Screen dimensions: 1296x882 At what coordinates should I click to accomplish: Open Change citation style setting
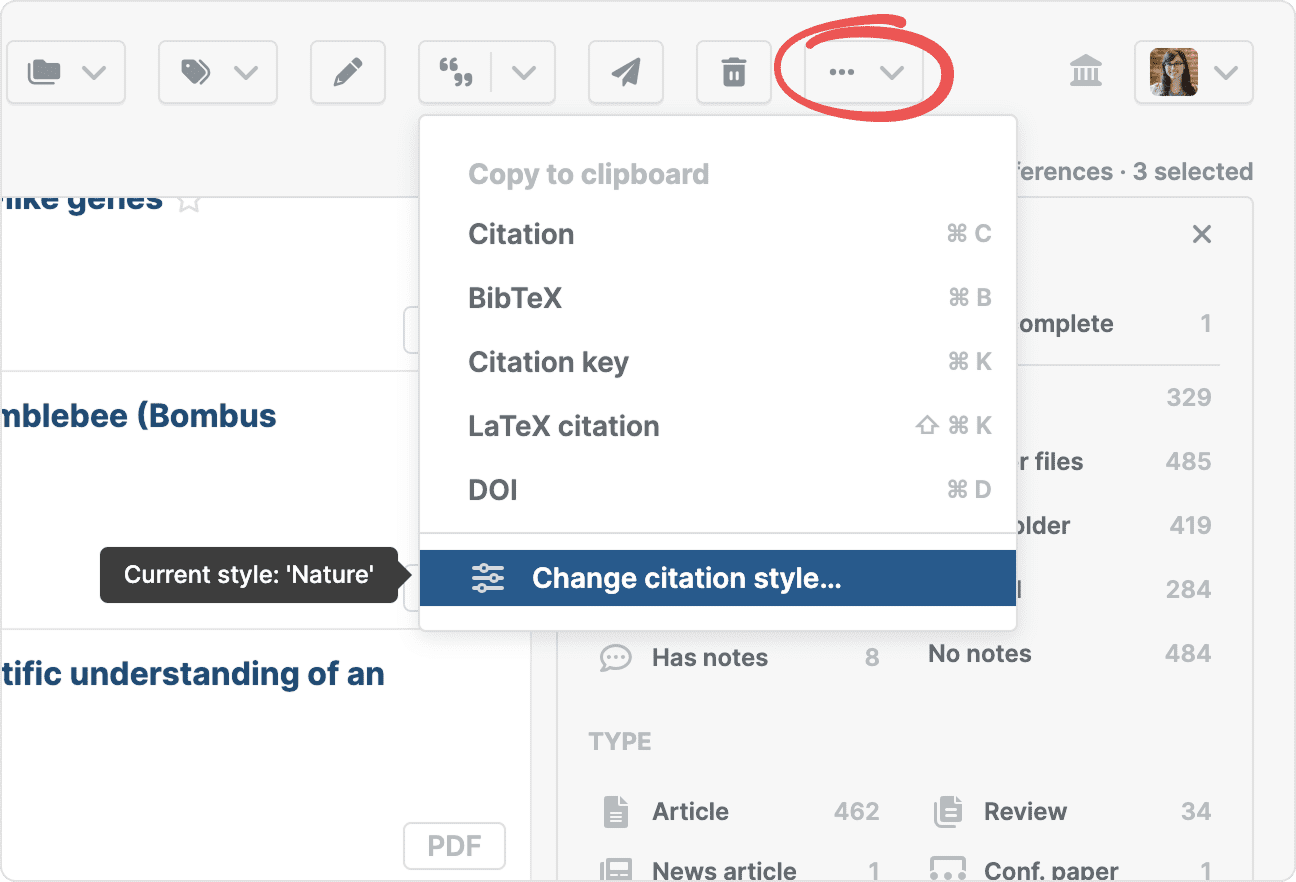point(686,578)
